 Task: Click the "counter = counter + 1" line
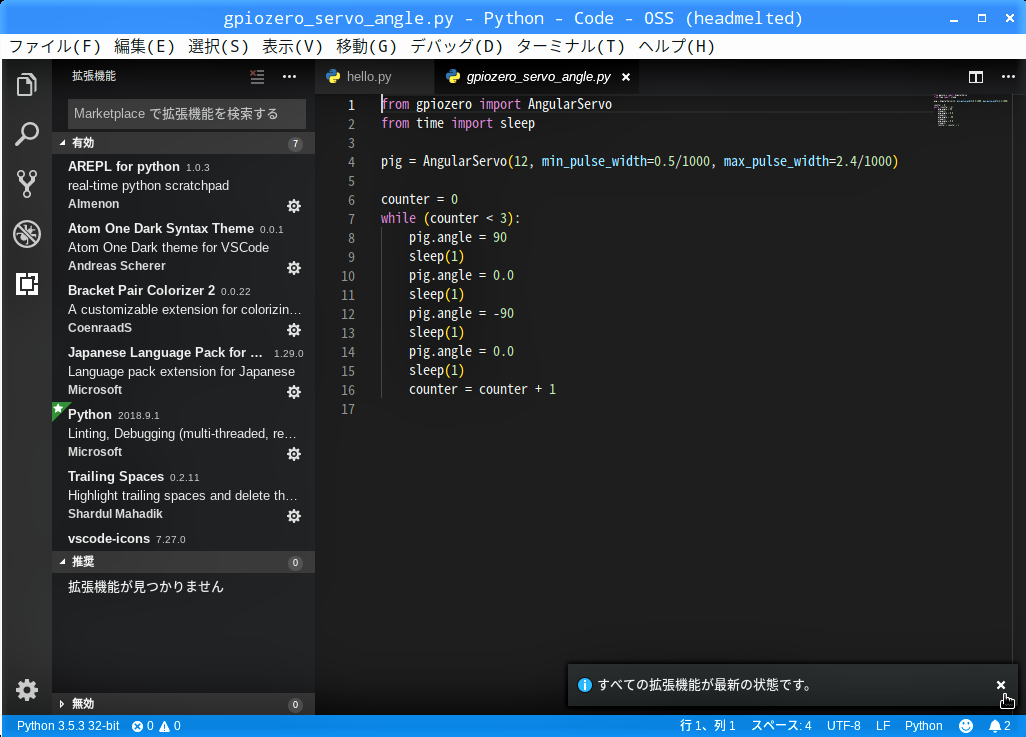482,389
